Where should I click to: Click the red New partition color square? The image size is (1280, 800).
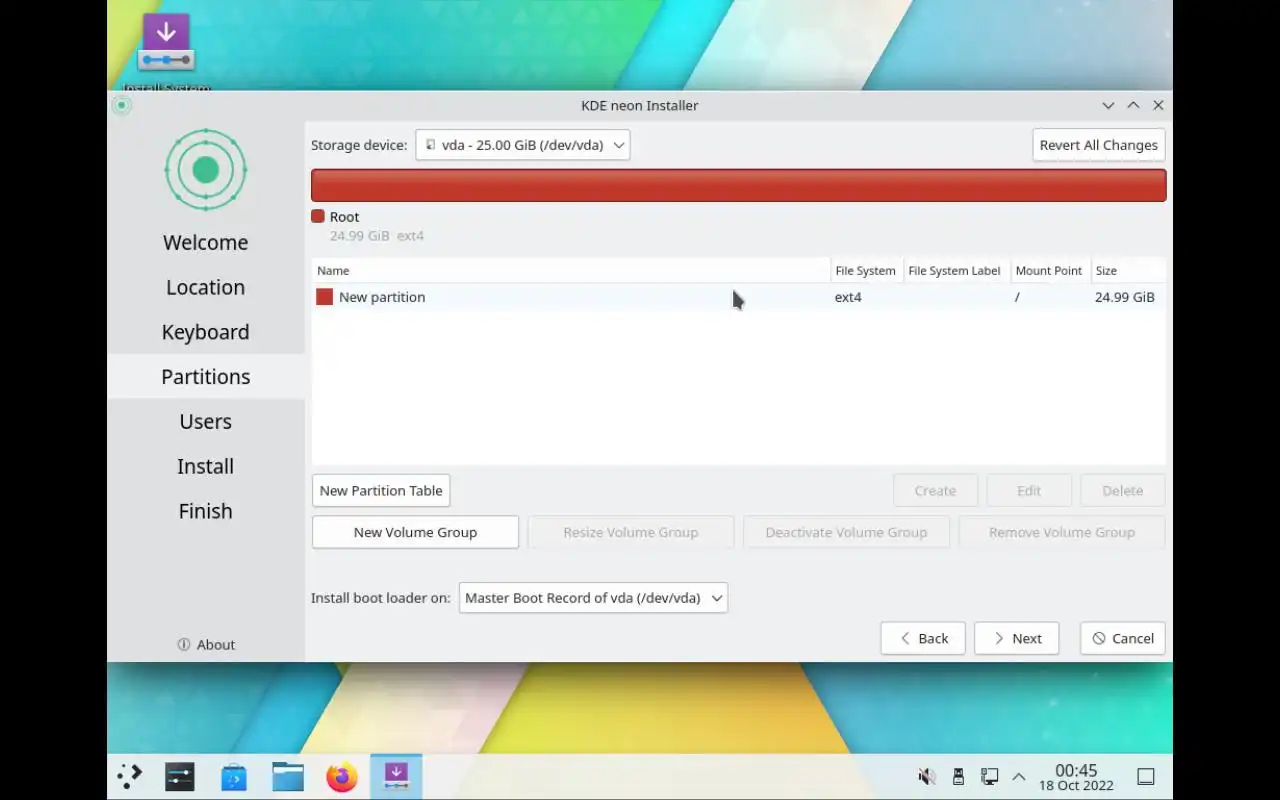[x=324, y=297]
